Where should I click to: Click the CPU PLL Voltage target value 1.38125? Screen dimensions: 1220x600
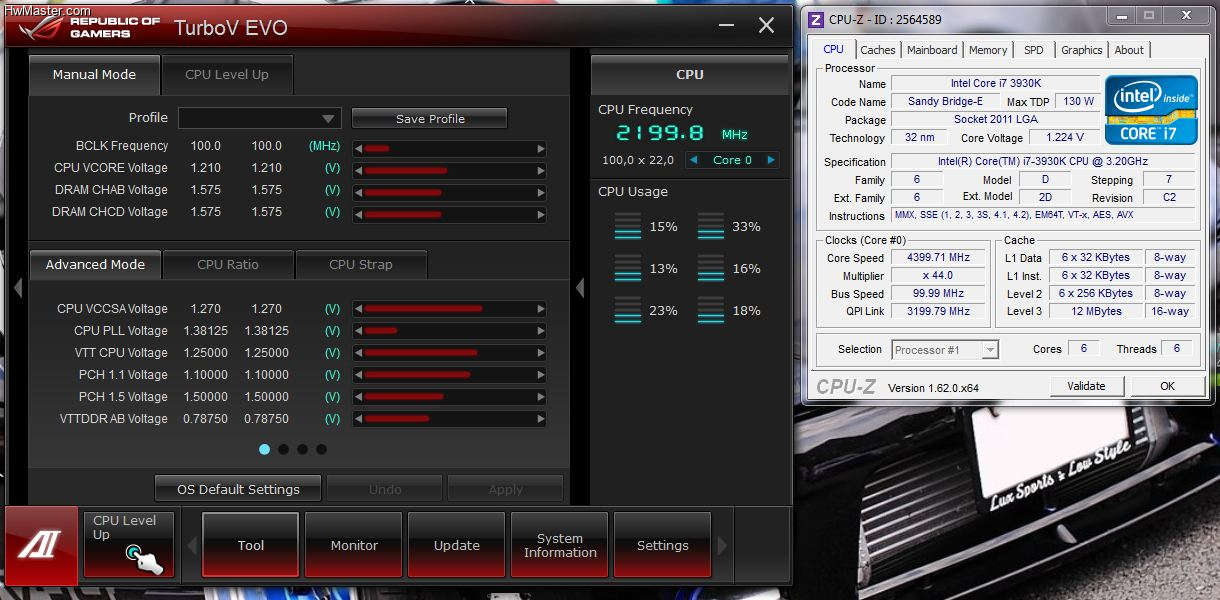coord(266,331)
